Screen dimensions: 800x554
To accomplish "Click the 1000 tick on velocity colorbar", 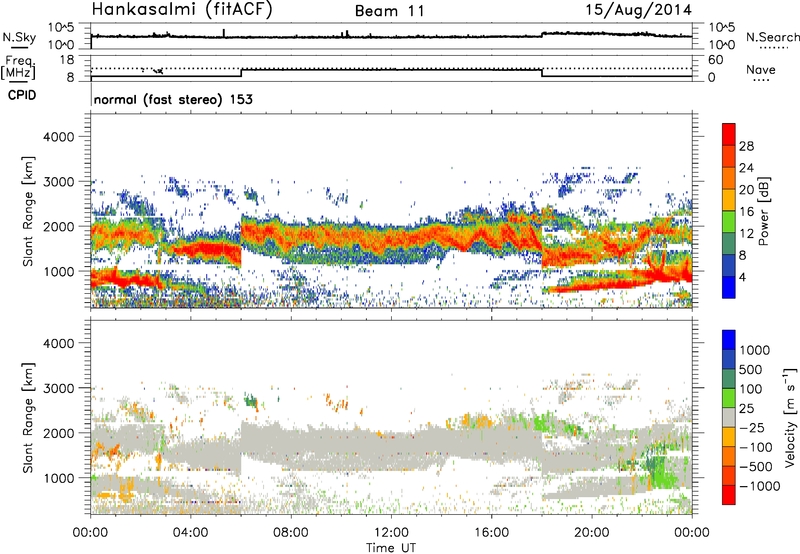I will (x=754, y=350).
